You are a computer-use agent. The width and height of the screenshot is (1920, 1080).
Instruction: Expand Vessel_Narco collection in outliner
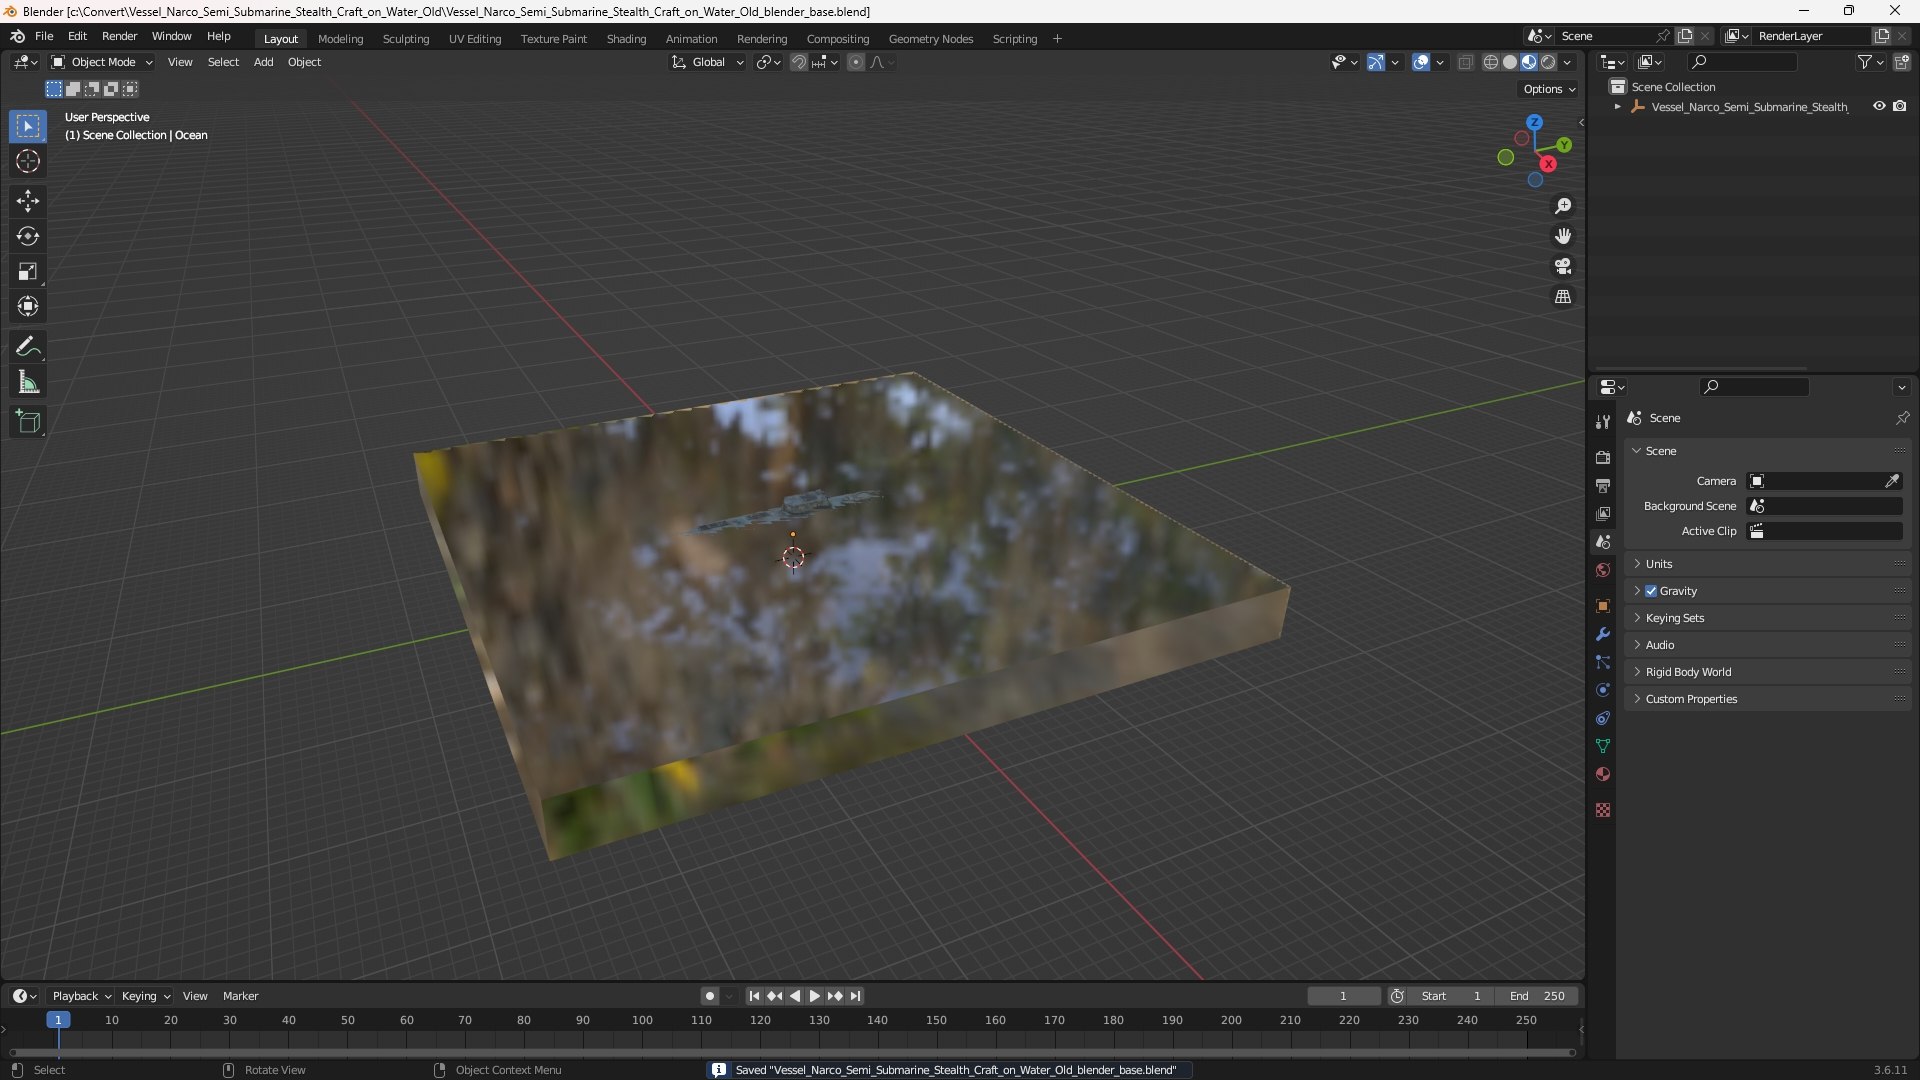pos(1618,107)
